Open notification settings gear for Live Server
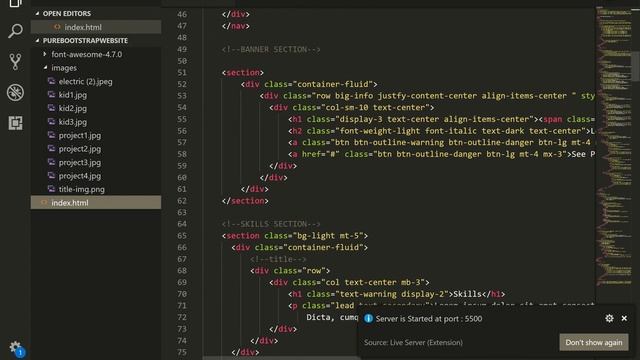The height and width of the screenshot is (360, 640). click(609, 318)
